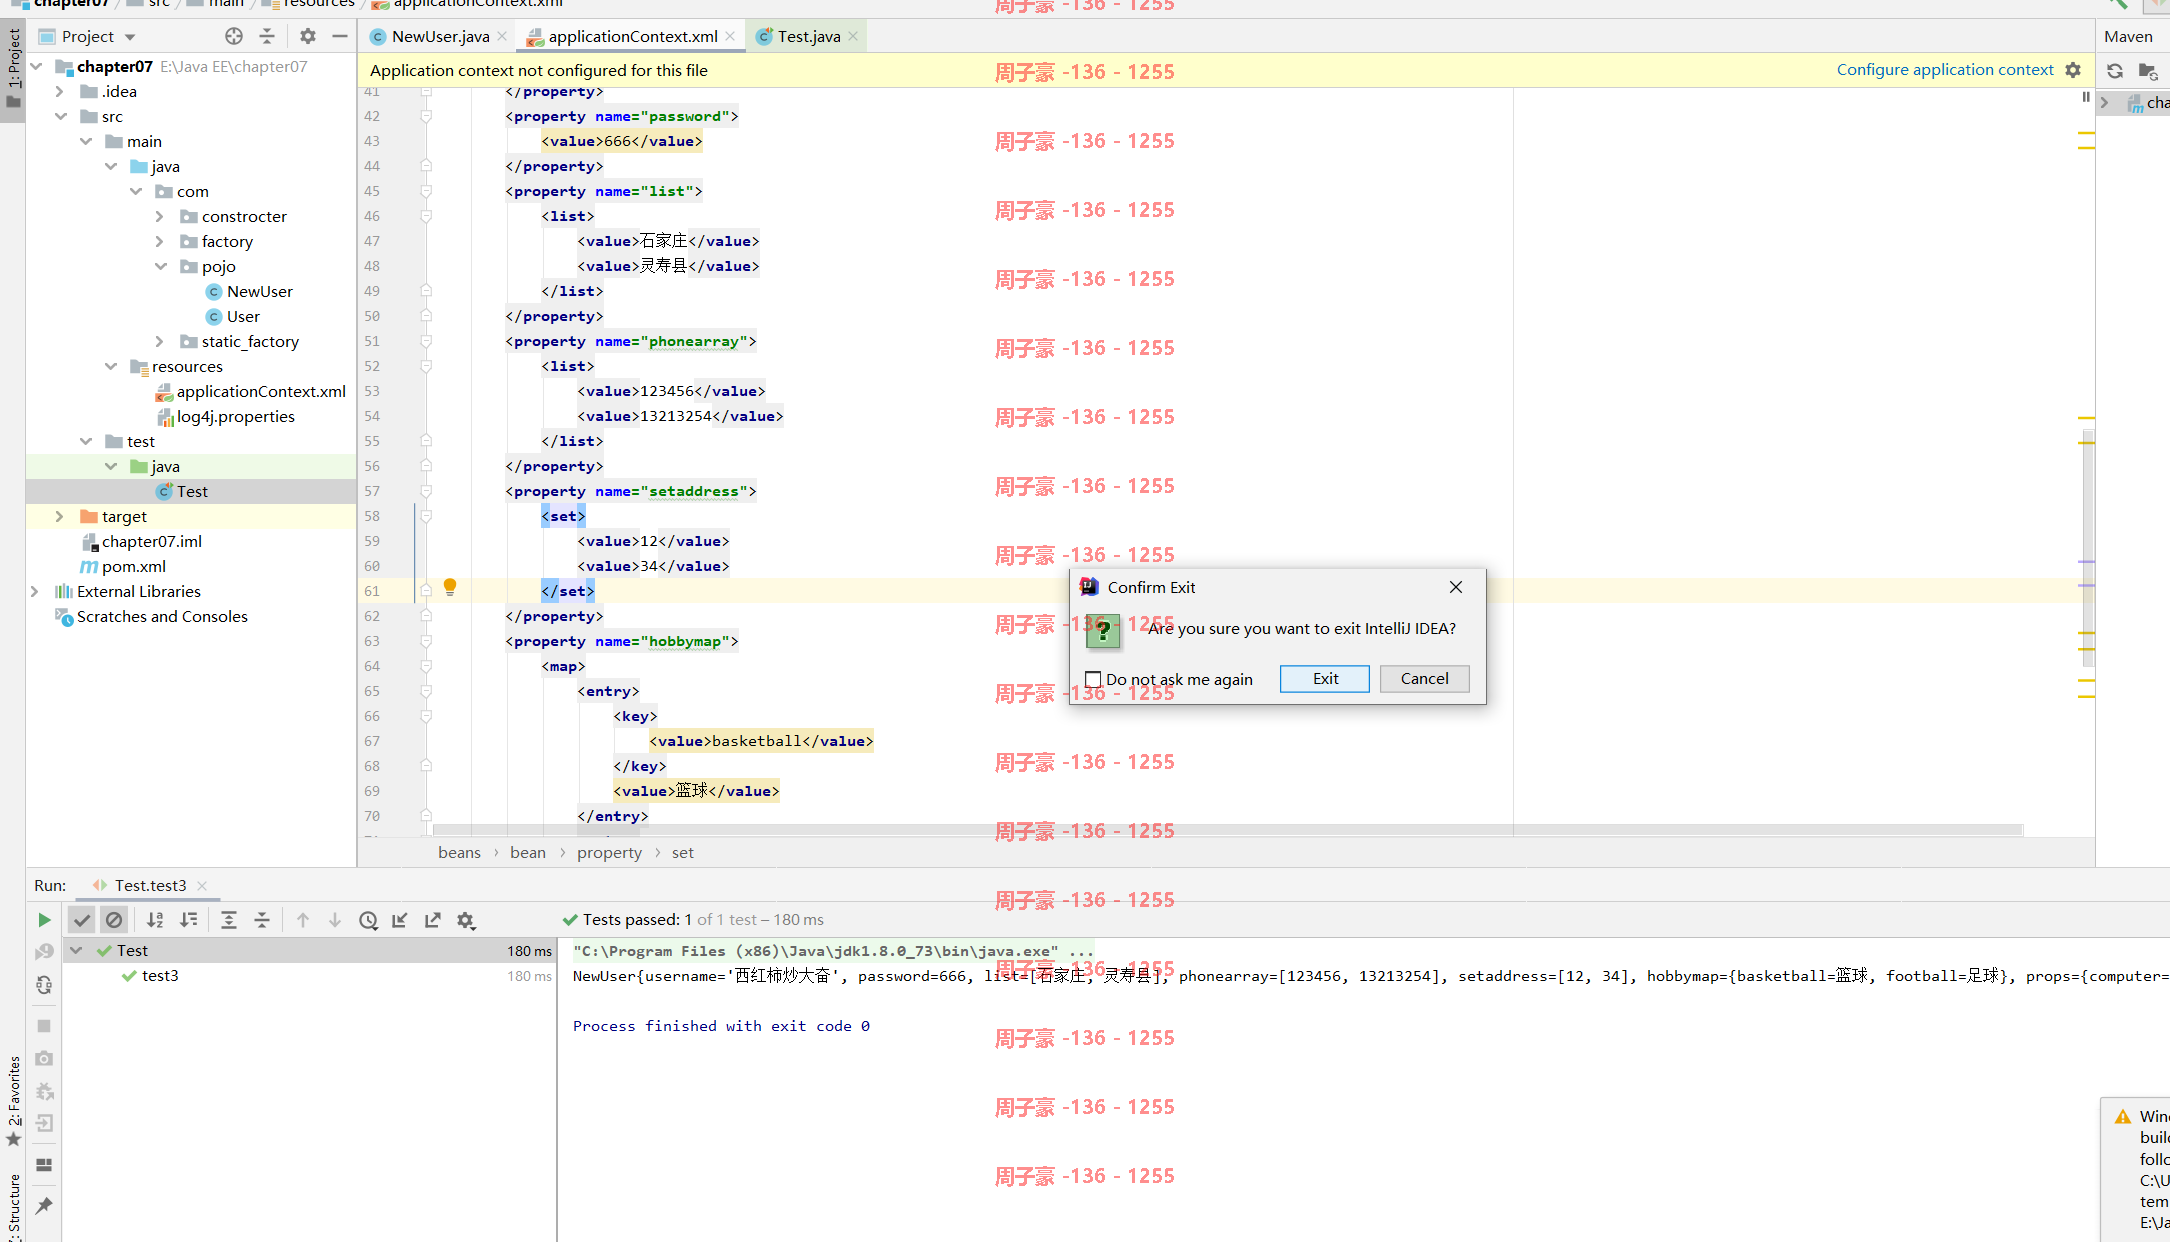The height and width of the screenshot is (1242, 2170).
Task: Switch to Test.java tab
Action: 808,36
